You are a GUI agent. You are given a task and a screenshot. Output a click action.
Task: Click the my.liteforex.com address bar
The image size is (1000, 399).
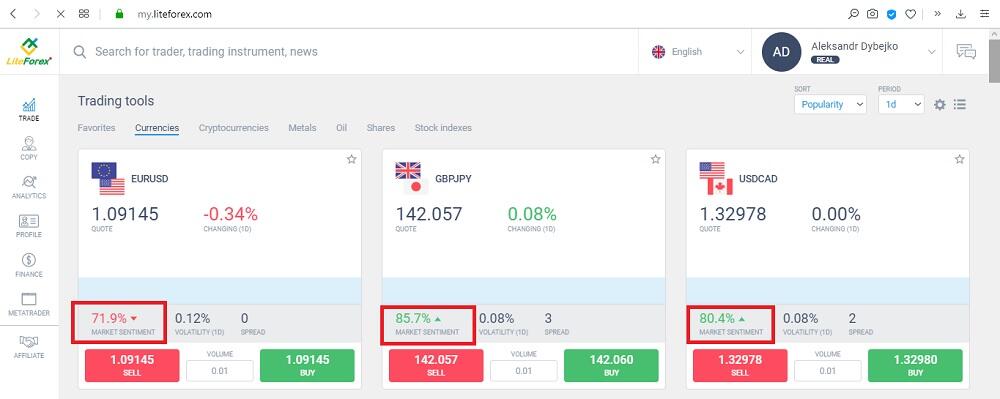point(174,13)
